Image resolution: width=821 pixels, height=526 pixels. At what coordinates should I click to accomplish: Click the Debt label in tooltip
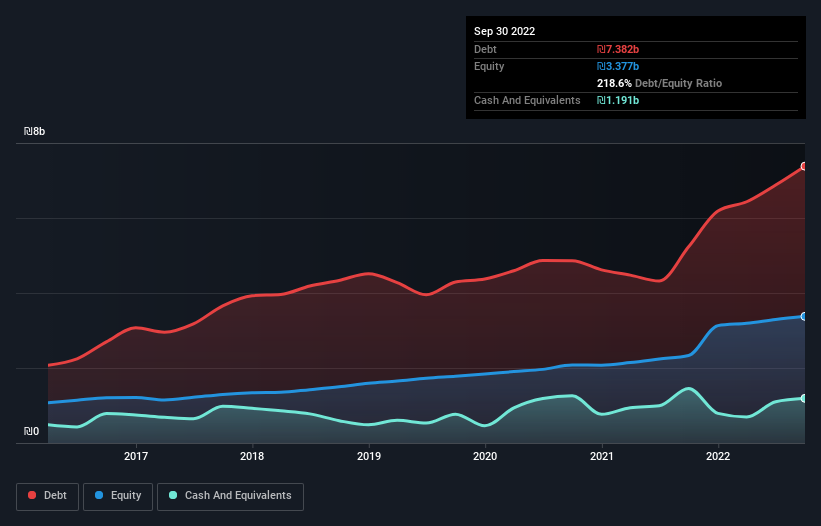tap(485, 49)
